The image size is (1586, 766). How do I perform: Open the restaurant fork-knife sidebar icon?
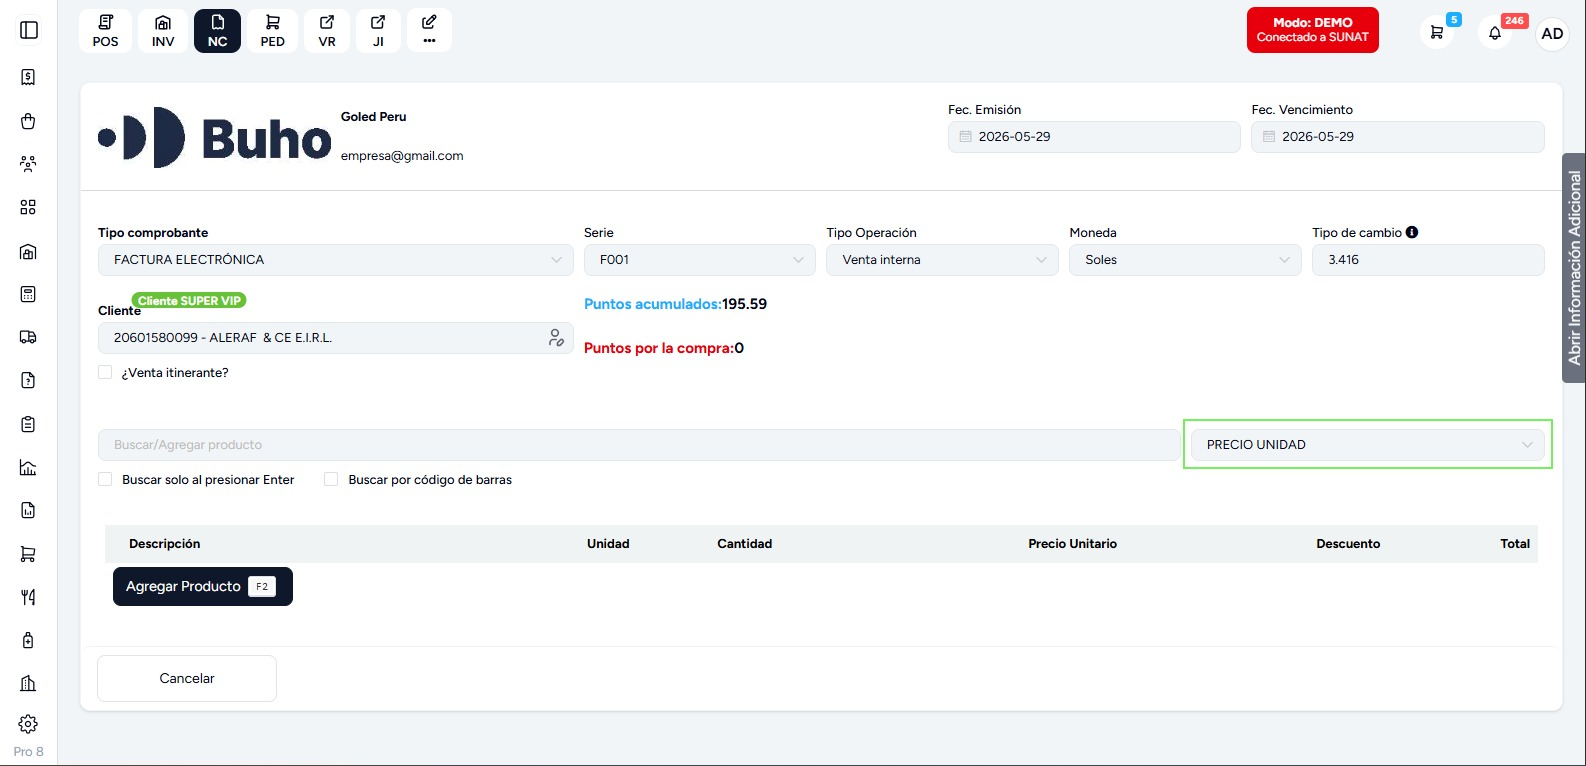[28, 597]
